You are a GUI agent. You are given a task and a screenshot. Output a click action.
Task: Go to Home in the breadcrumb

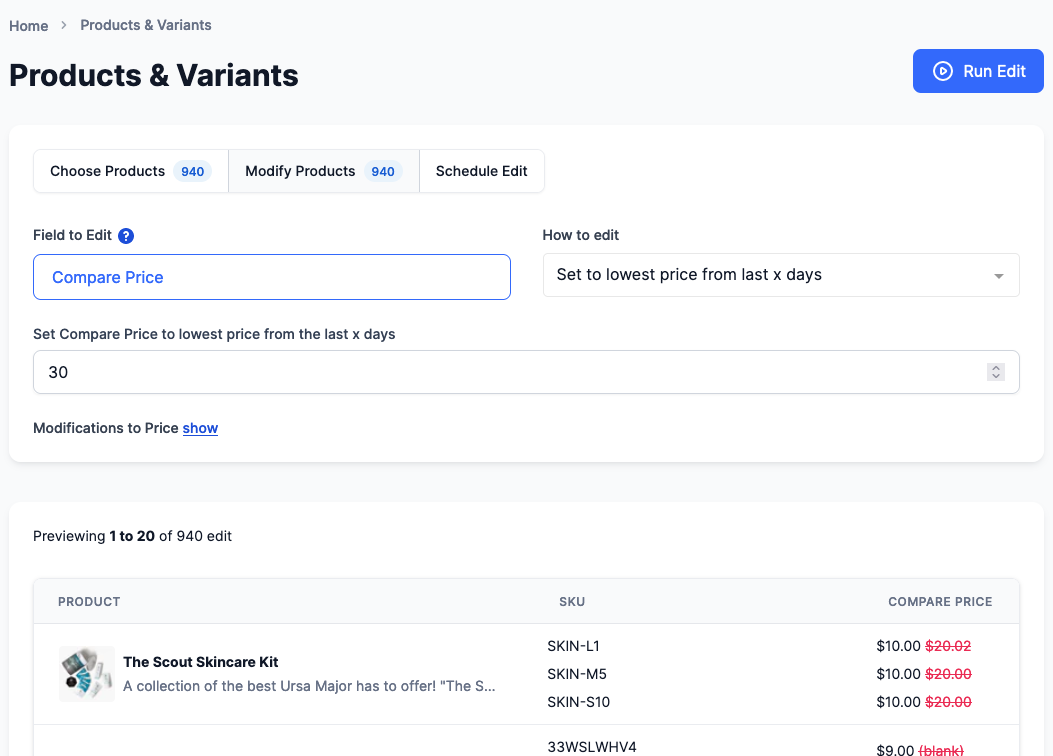28,26
